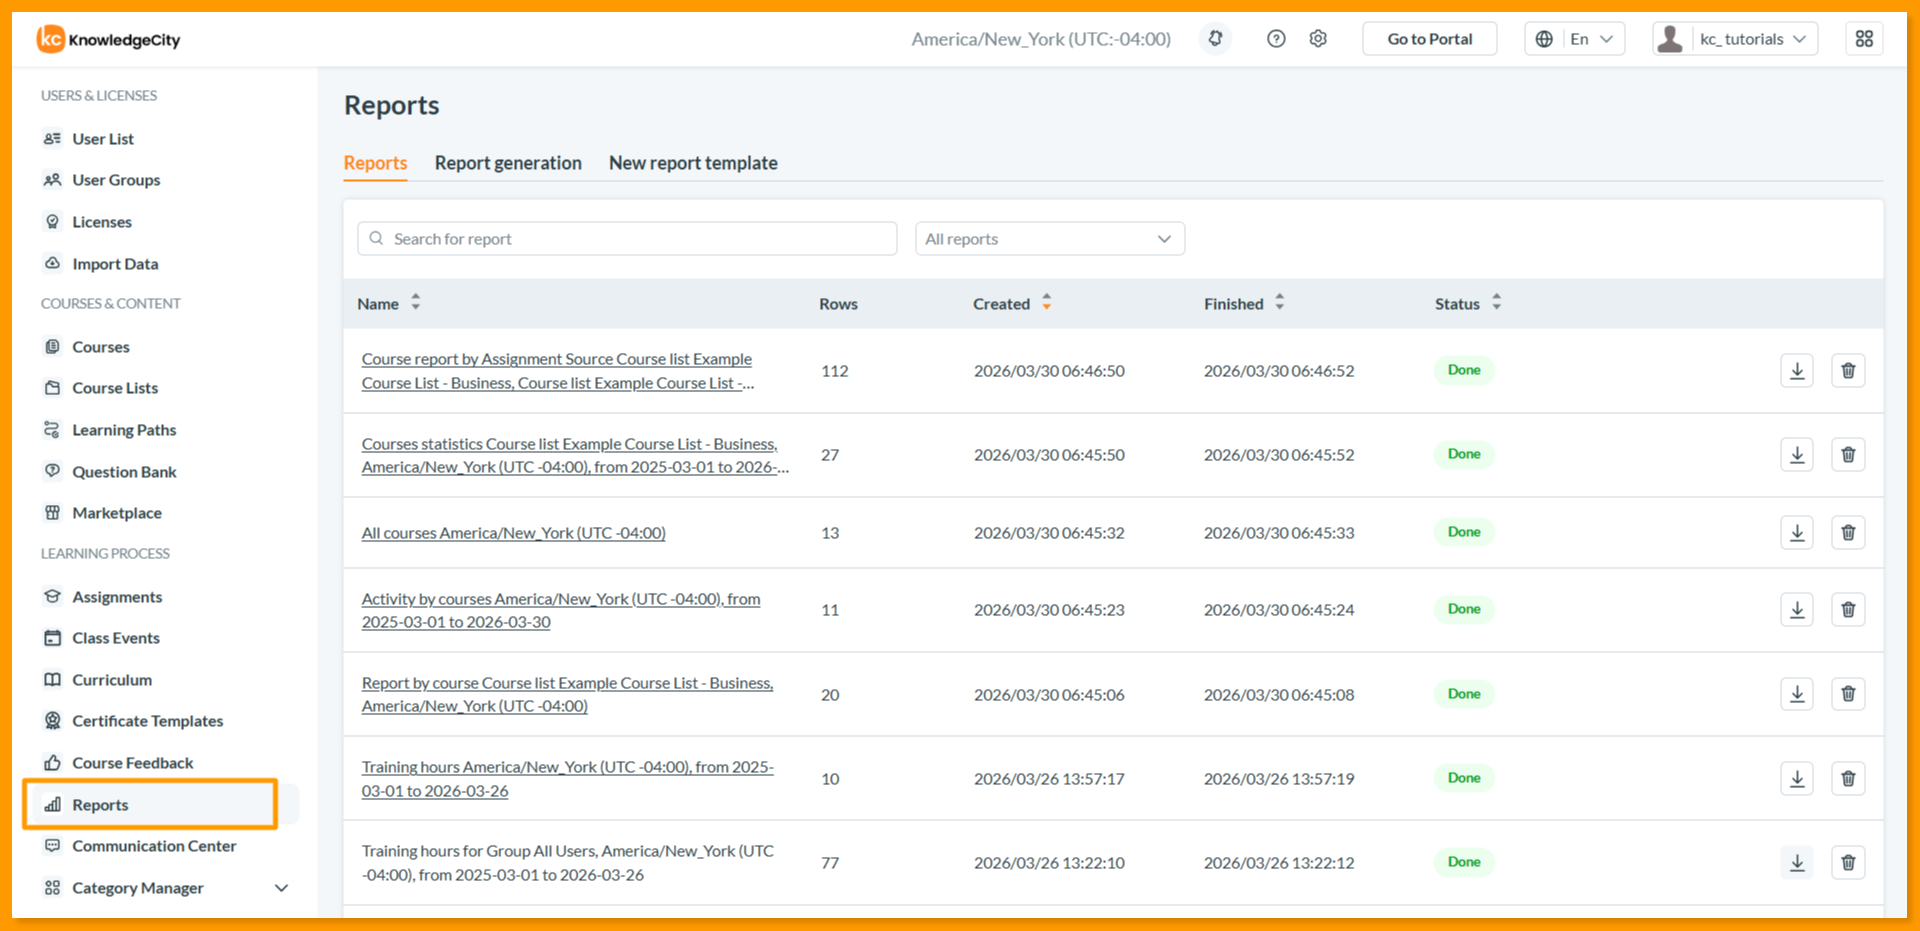
Task: Delete the Activity by courses report
Action: (x=1848, y=610)
